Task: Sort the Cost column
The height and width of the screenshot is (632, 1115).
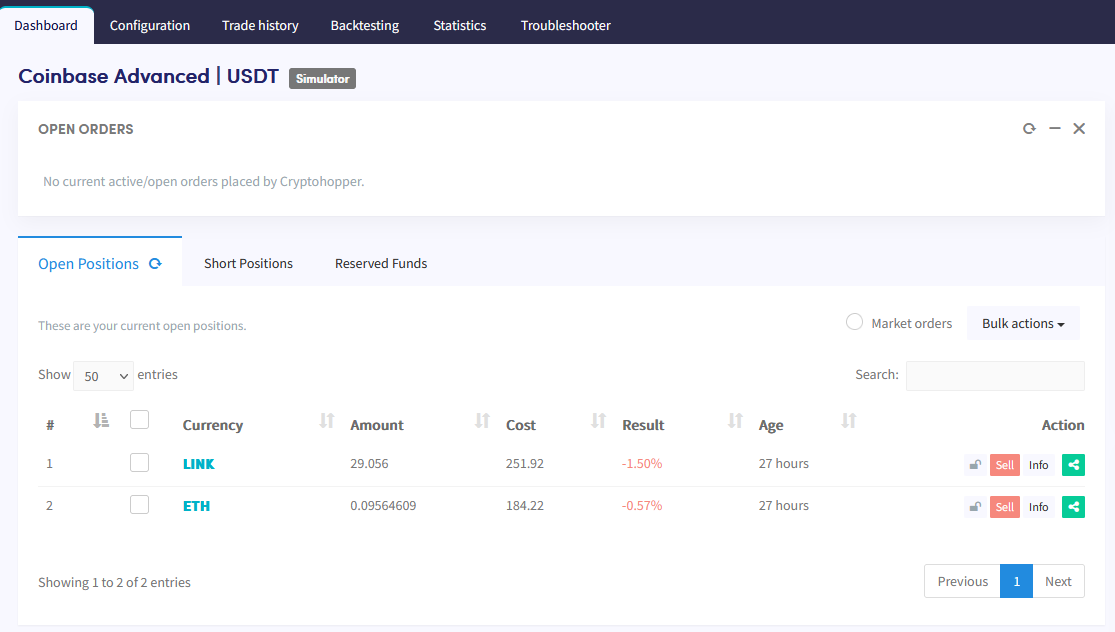Action: (599, 421)
